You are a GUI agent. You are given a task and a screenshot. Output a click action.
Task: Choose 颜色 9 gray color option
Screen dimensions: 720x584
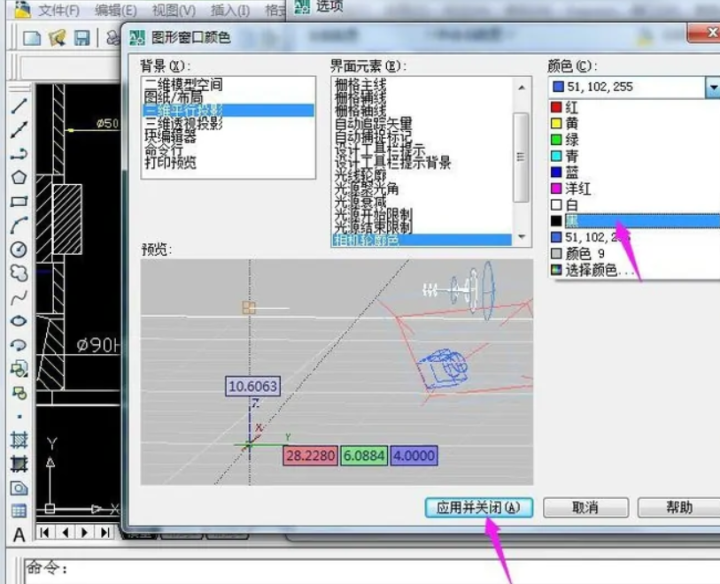click(x=635, y=253)
